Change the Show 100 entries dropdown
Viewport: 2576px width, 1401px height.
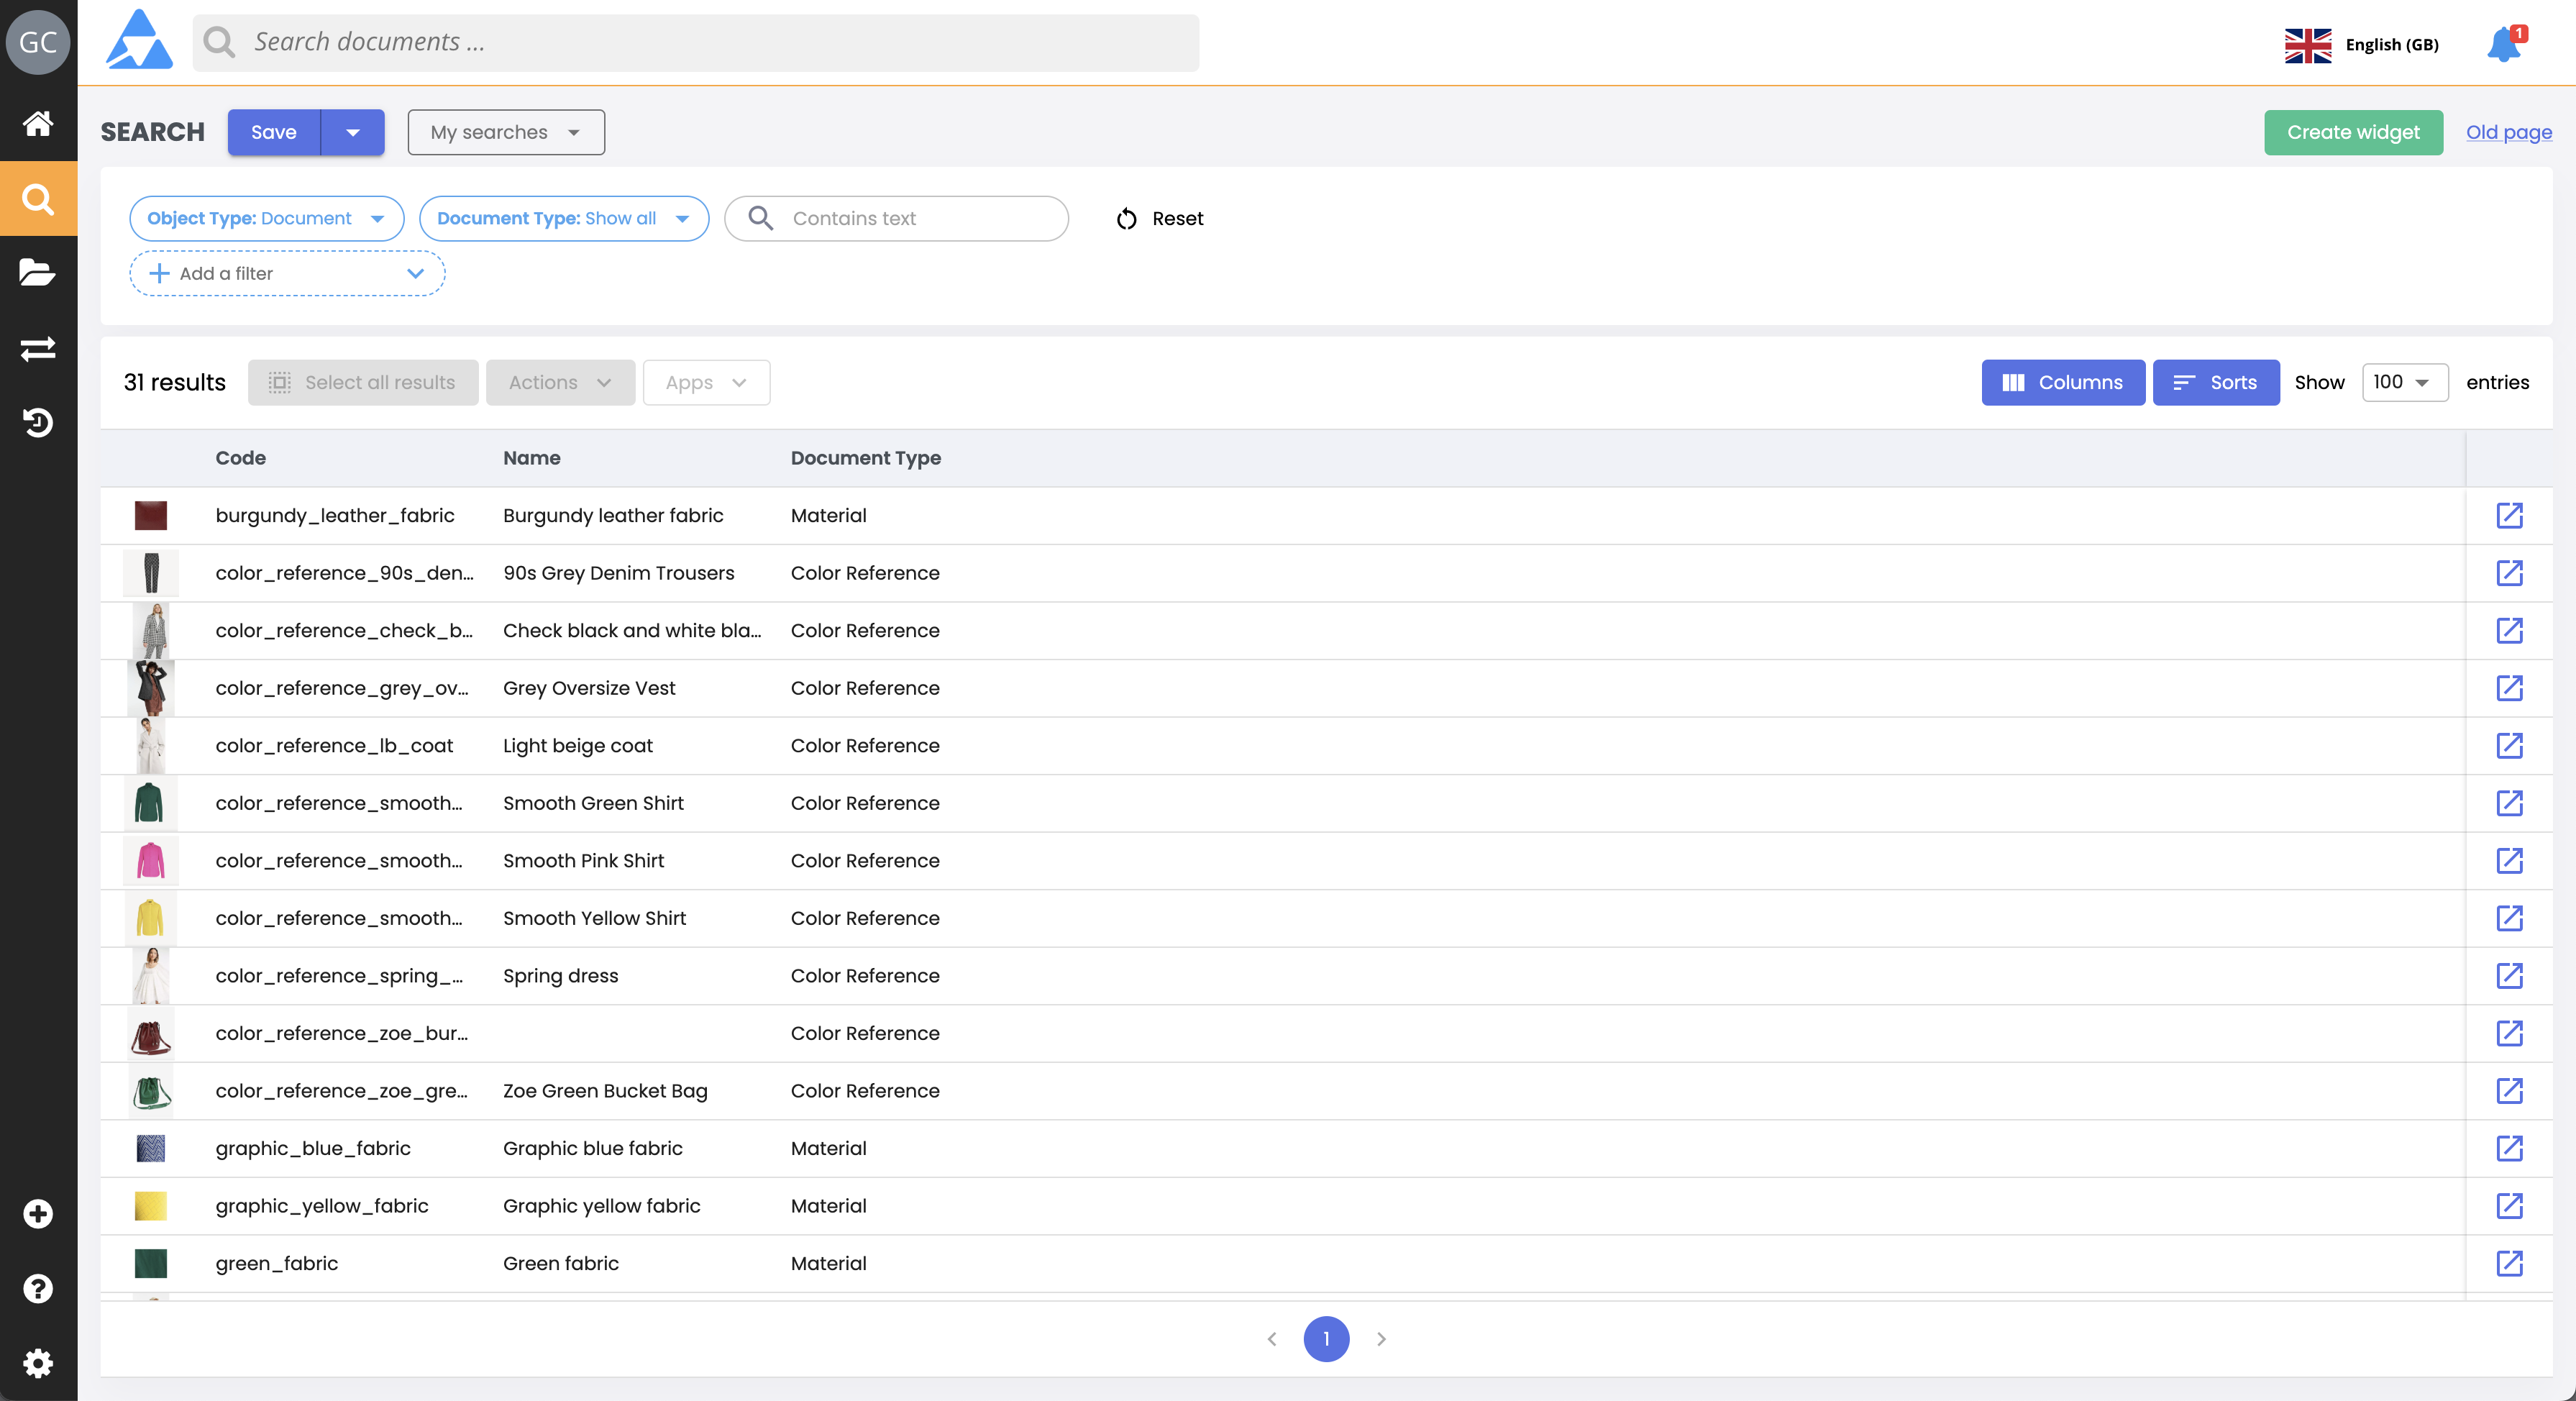pos(2404,383)
